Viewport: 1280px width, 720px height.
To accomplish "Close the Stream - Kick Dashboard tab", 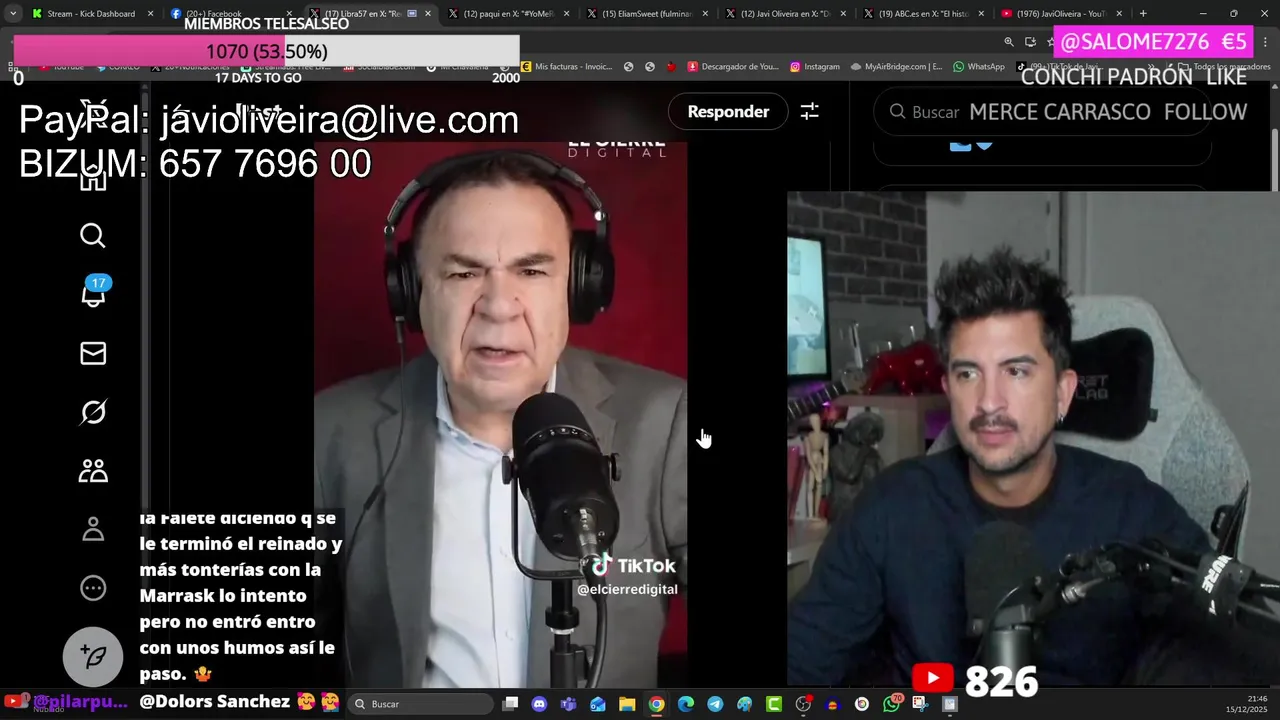I will click(151, 14).
